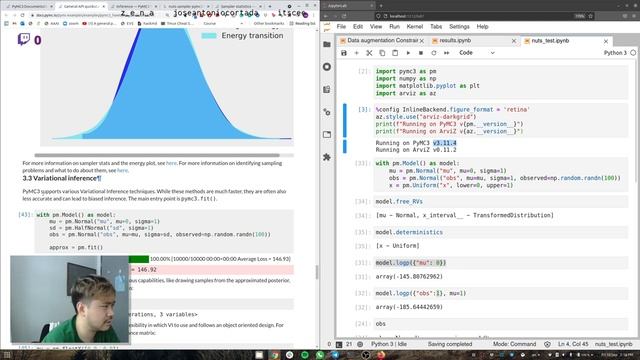Close the results.ipynb tab
Viewport: 640px width, 360px height.
[514, 41]
